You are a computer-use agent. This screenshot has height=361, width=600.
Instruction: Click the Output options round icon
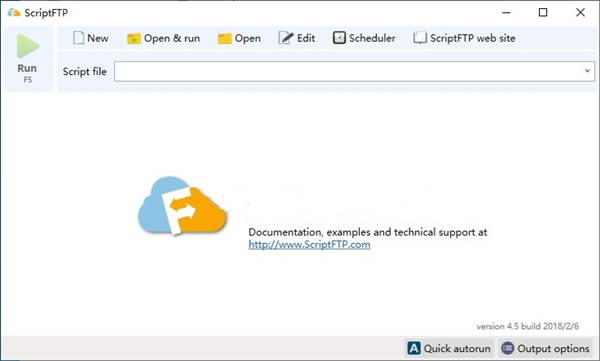coord(507,348)
